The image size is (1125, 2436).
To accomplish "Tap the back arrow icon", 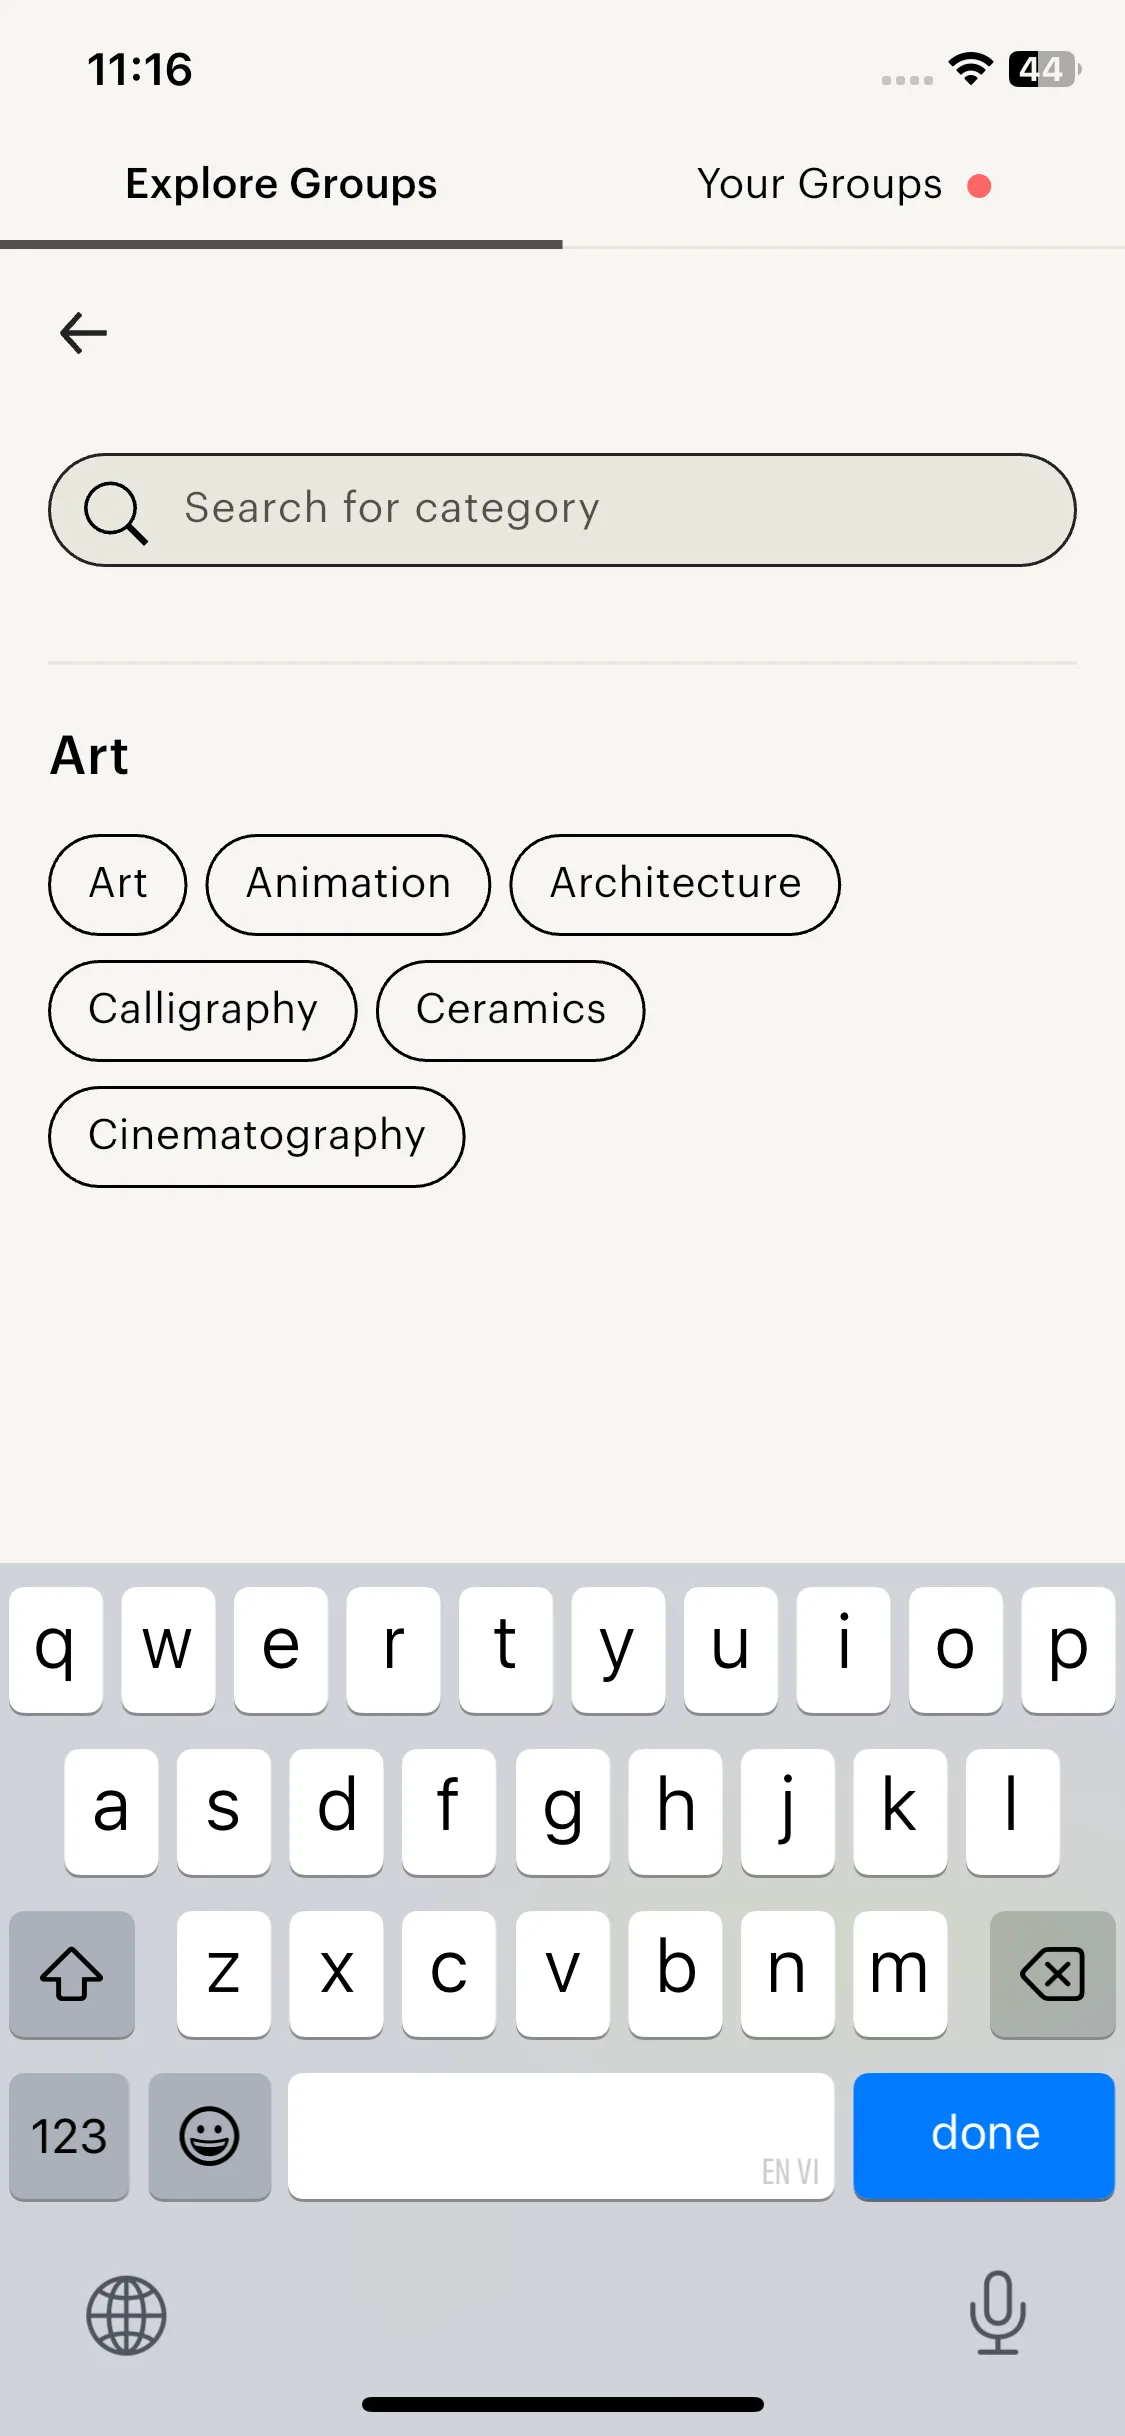I will click(x=84, y=333).
